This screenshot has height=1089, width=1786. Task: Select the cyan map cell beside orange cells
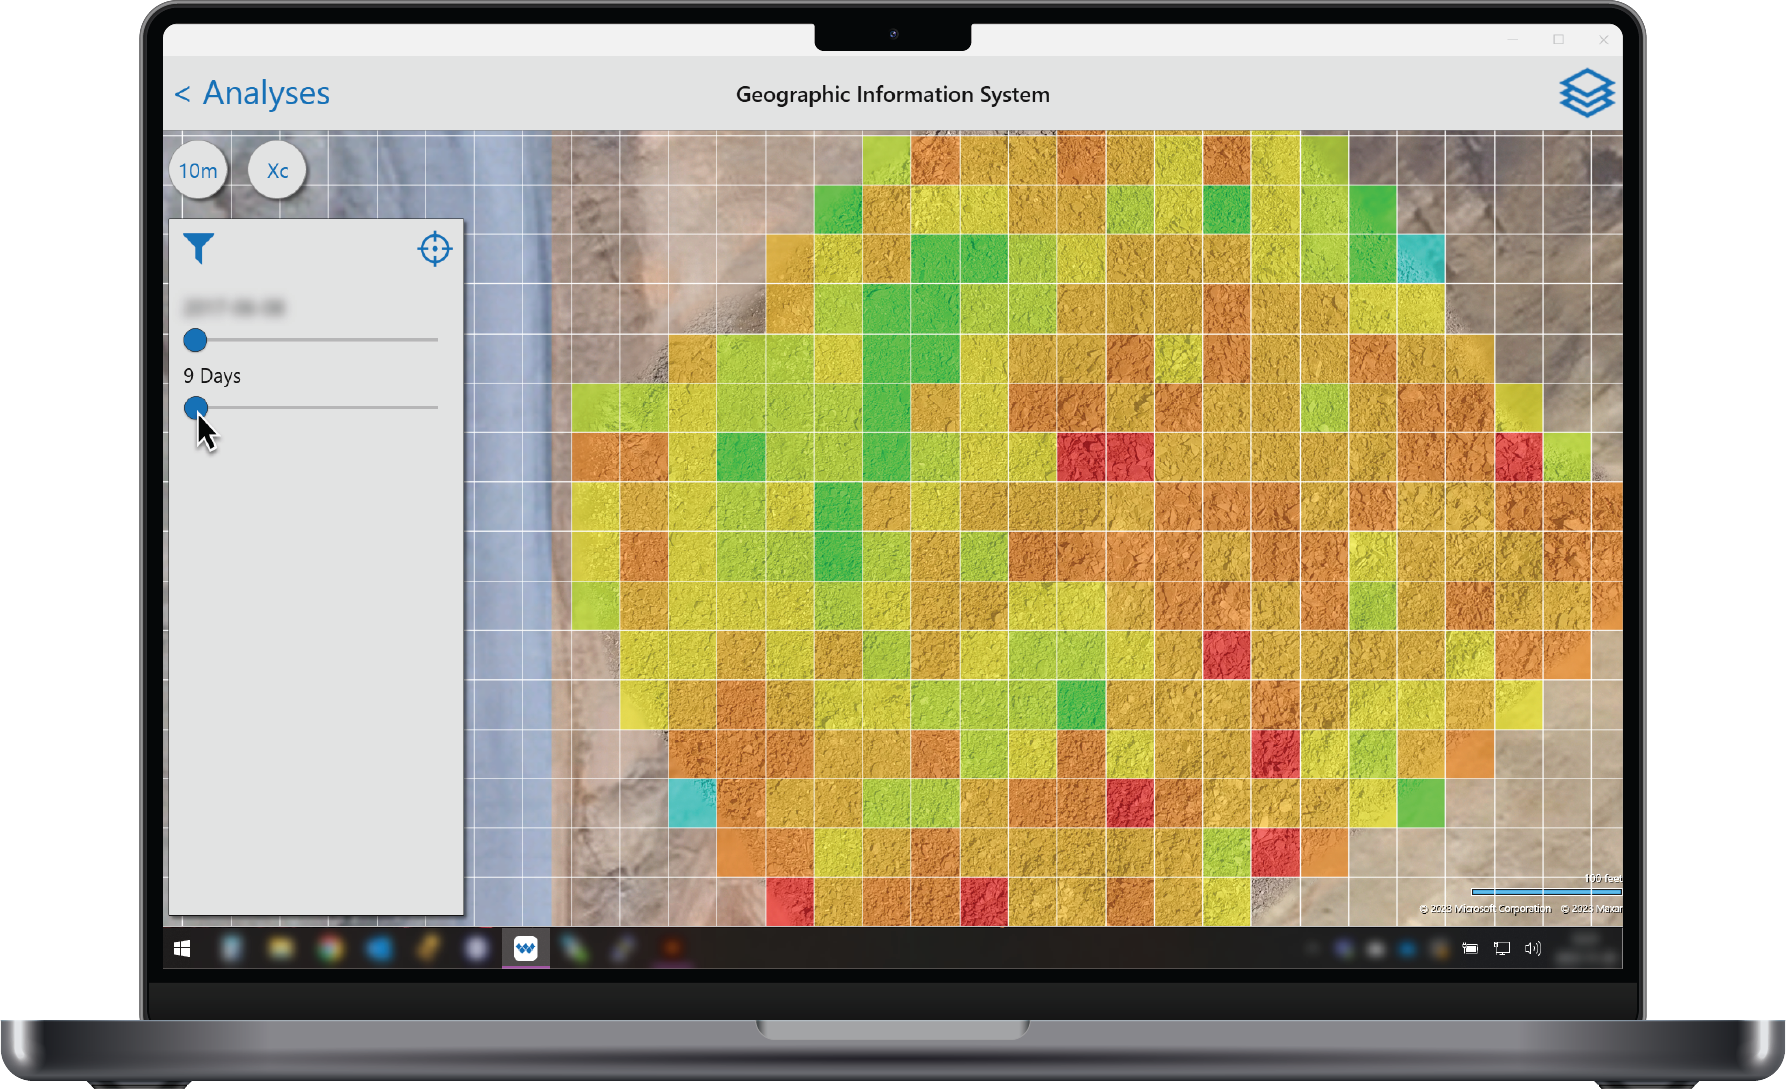click(x=692, y=803)
